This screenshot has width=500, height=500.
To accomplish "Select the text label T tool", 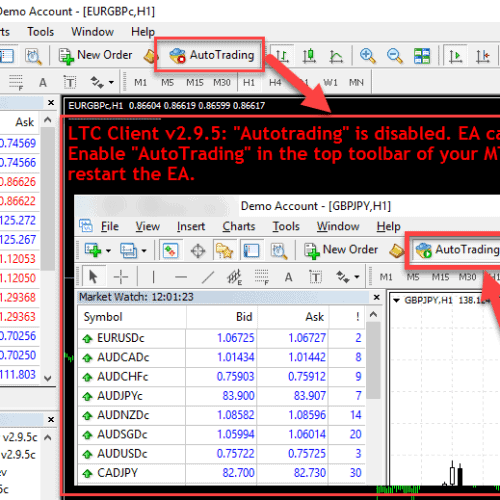I will tap(70, 82).
